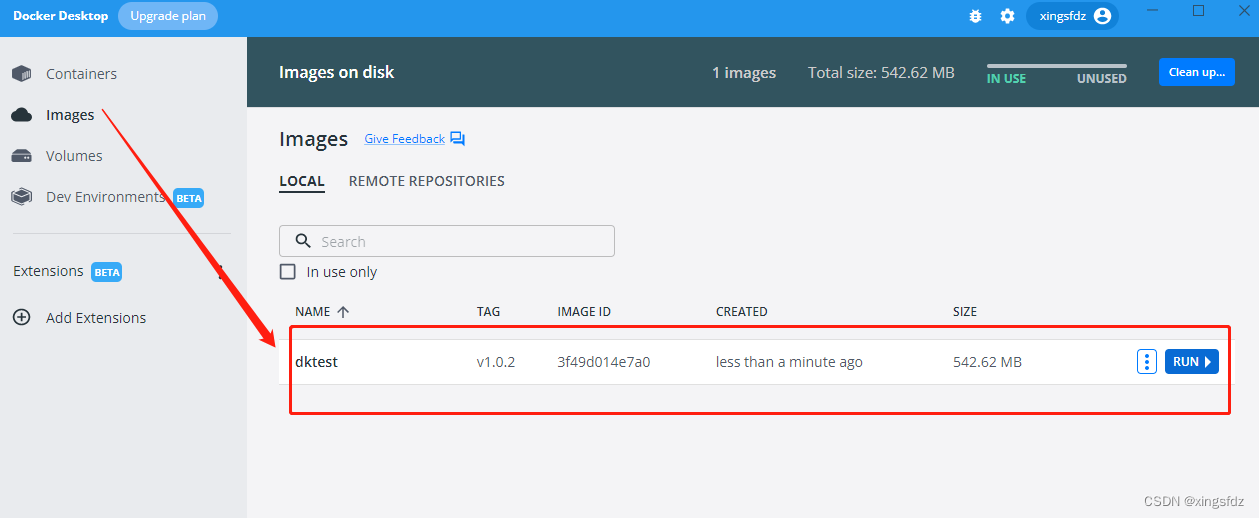Click the Total size text in header
The height and width of the screenshot is (518, 1259).
(881, 73)
